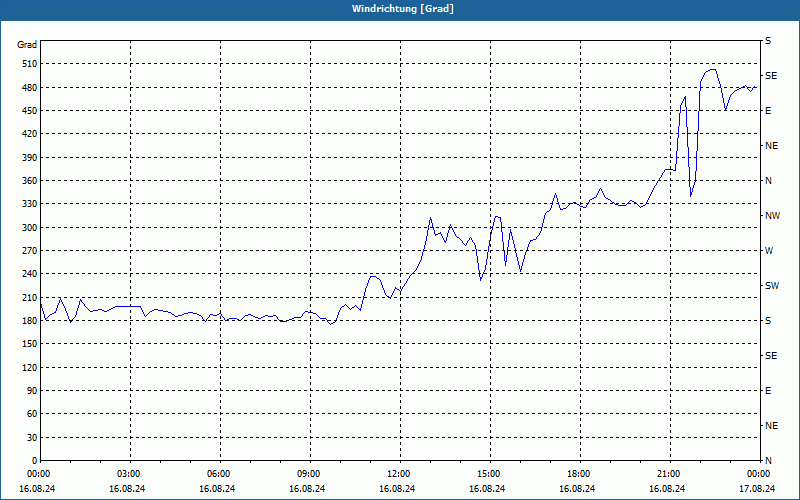Click the 60 y-axis value
The height and width of the screenshot is (500, 800).
pos(32,414)
